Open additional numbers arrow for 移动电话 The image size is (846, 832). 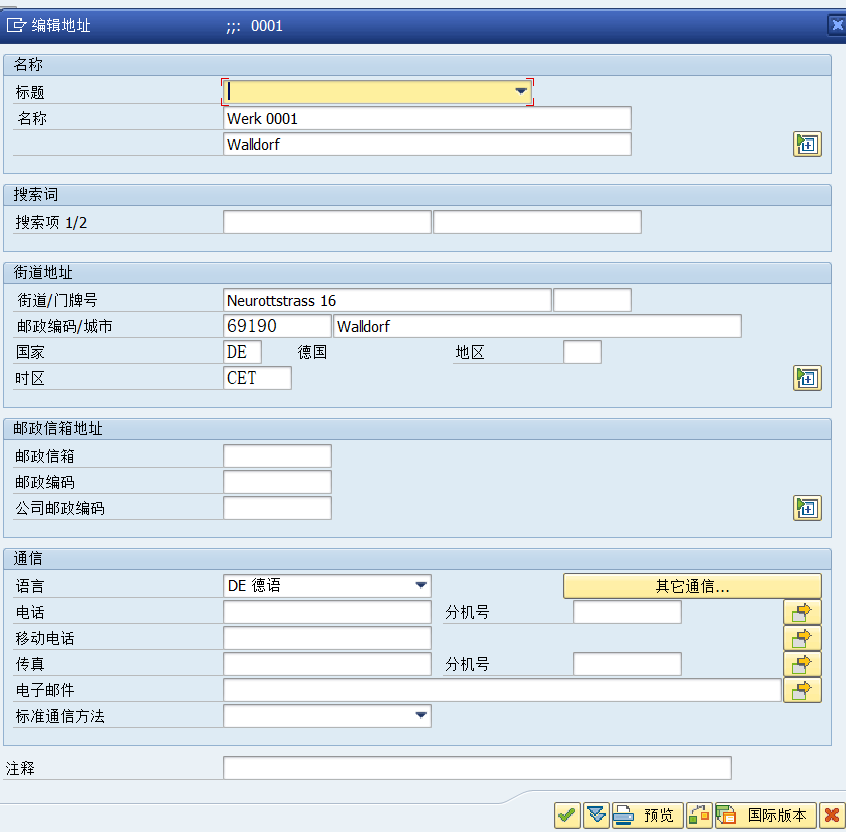point(802,638)
